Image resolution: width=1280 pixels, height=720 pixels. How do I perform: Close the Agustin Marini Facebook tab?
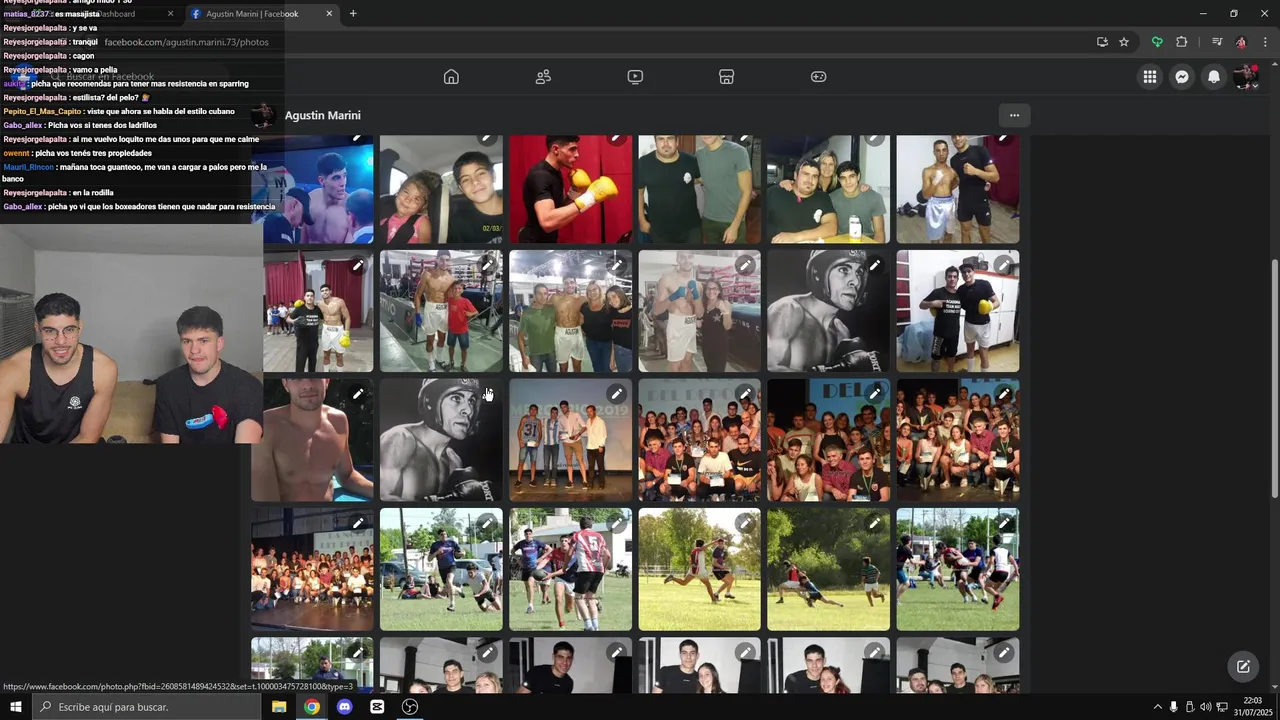[329, 14]
